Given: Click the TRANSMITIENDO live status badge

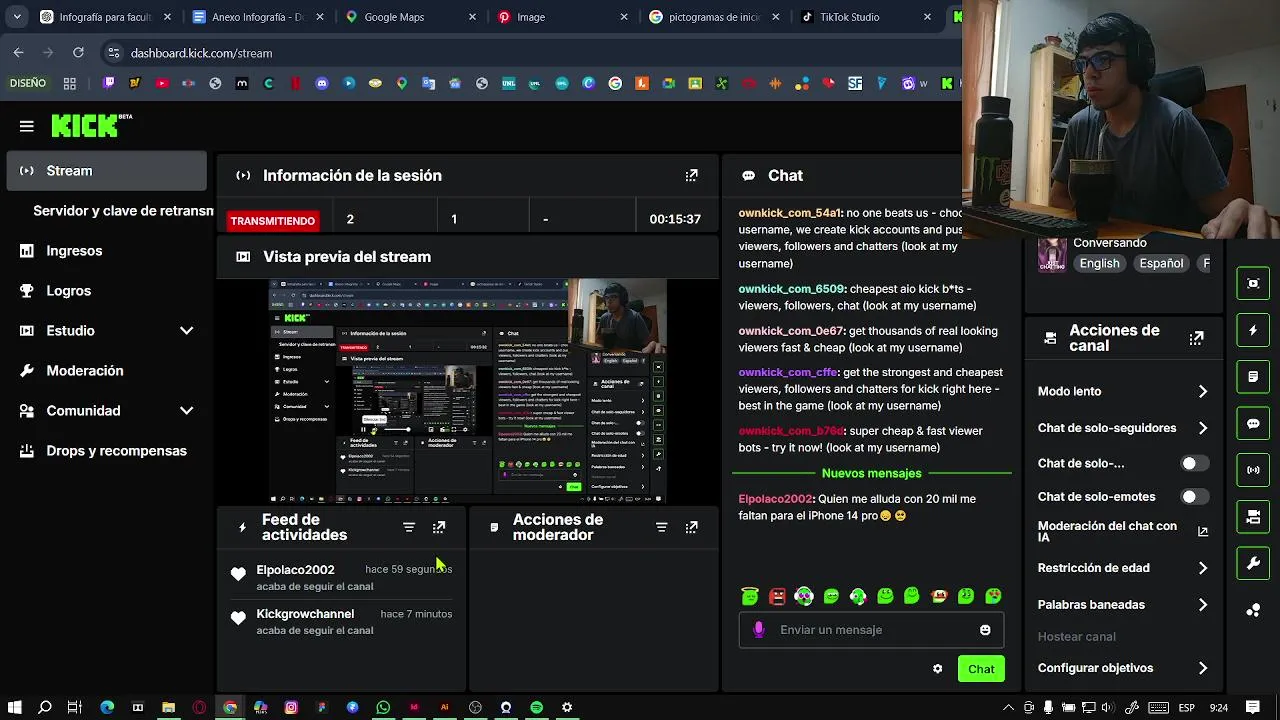Looking at the screenshot, I should [x=272, y=220].
